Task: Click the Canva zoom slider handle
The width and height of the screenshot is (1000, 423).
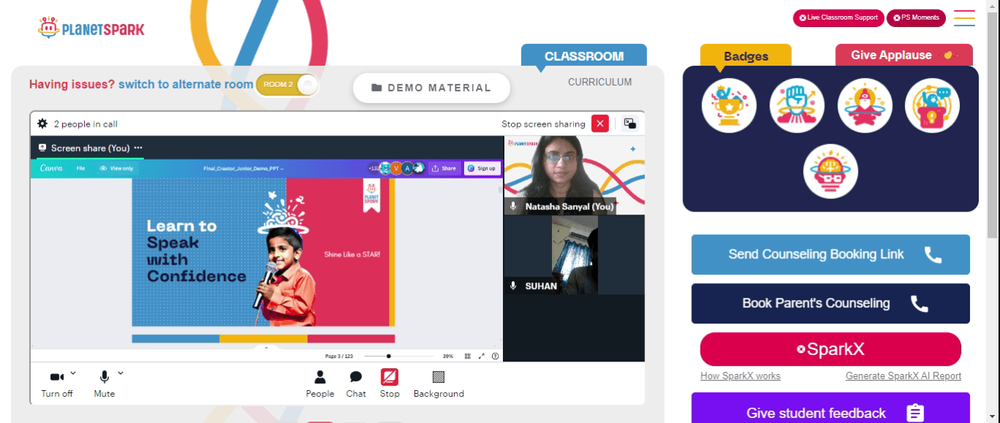Action: coord(388,356)
